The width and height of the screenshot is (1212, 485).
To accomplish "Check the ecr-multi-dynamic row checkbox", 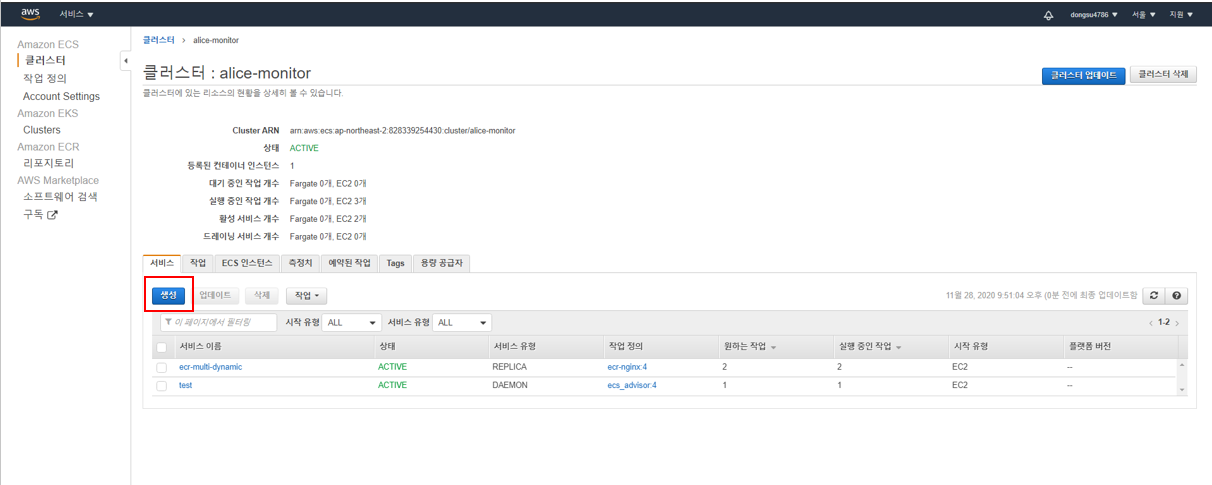I will tap(161, 367).
